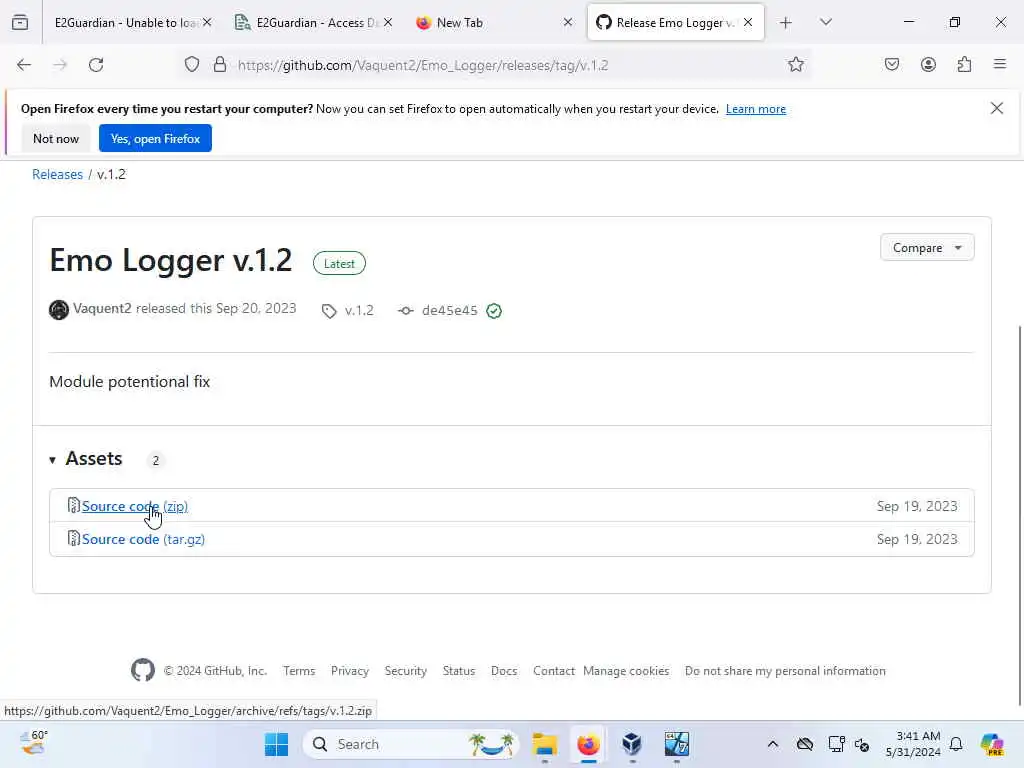Show verified commit signature checkmark

click(494, 311)
